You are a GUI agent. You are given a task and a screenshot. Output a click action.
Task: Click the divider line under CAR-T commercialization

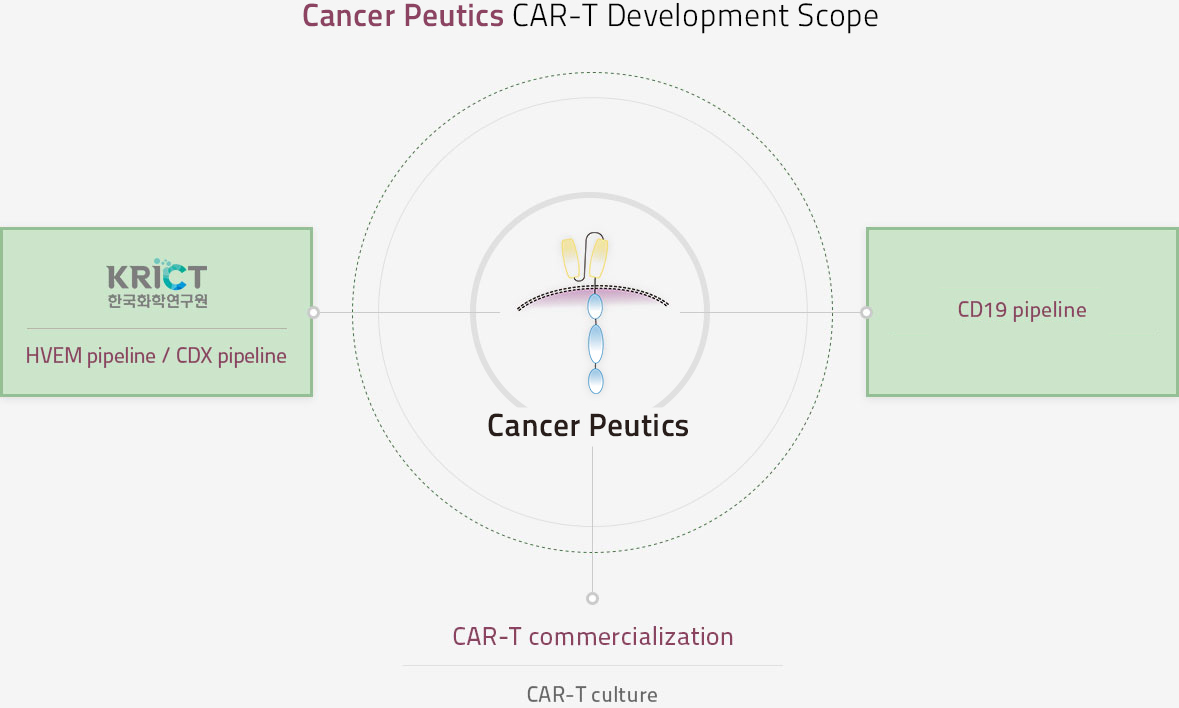[593, 665]
